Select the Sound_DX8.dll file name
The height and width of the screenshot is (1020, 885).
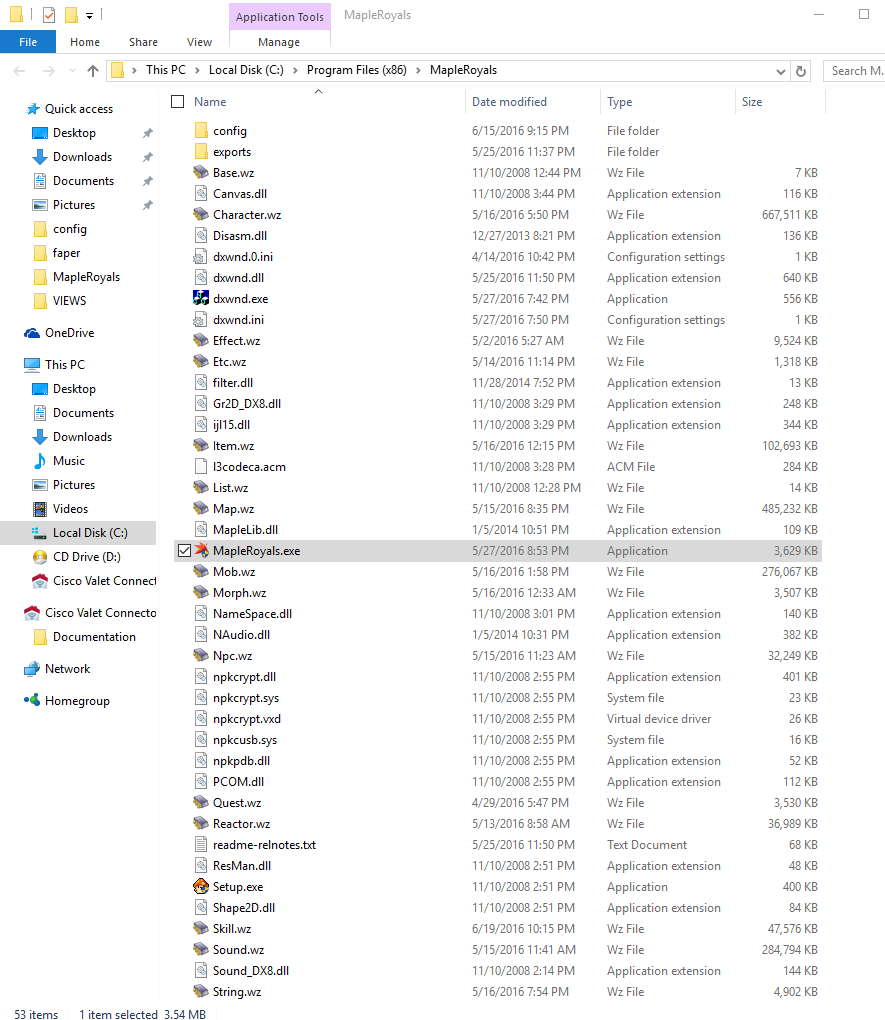click(x=251, y=971)
